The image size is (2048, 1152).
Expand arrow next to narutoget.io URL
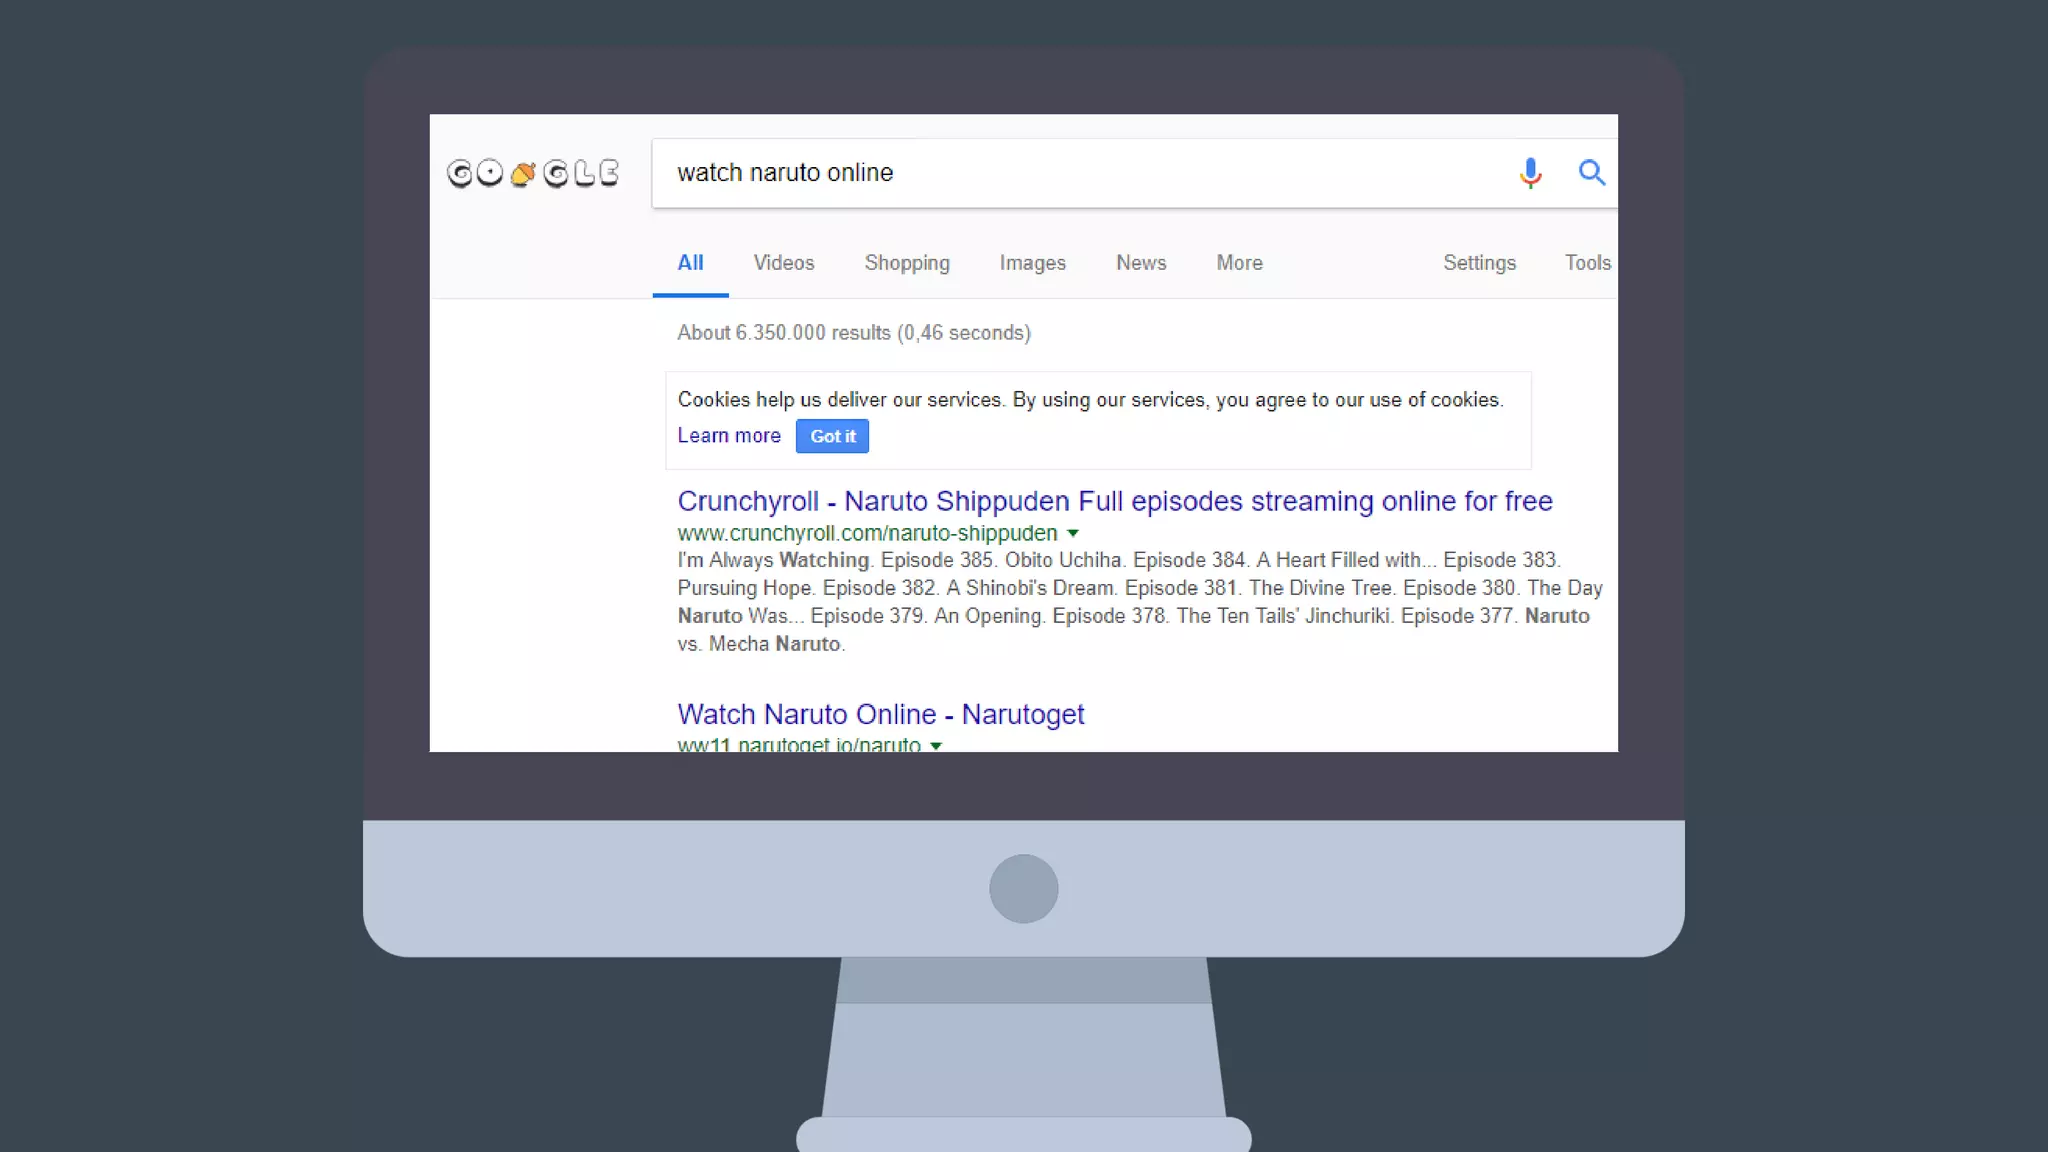pyautogui.click(x=936, y=745)
